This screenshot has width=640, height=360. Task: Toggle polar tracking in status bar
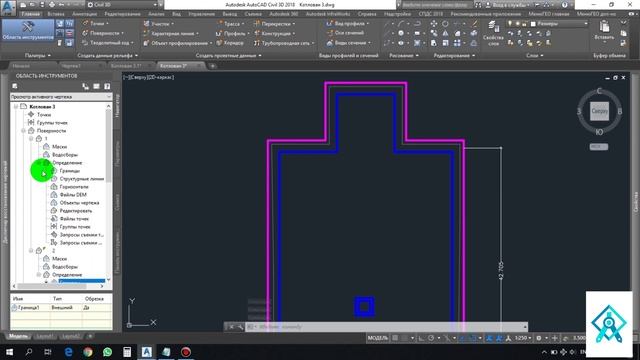[x=431, y=338]
